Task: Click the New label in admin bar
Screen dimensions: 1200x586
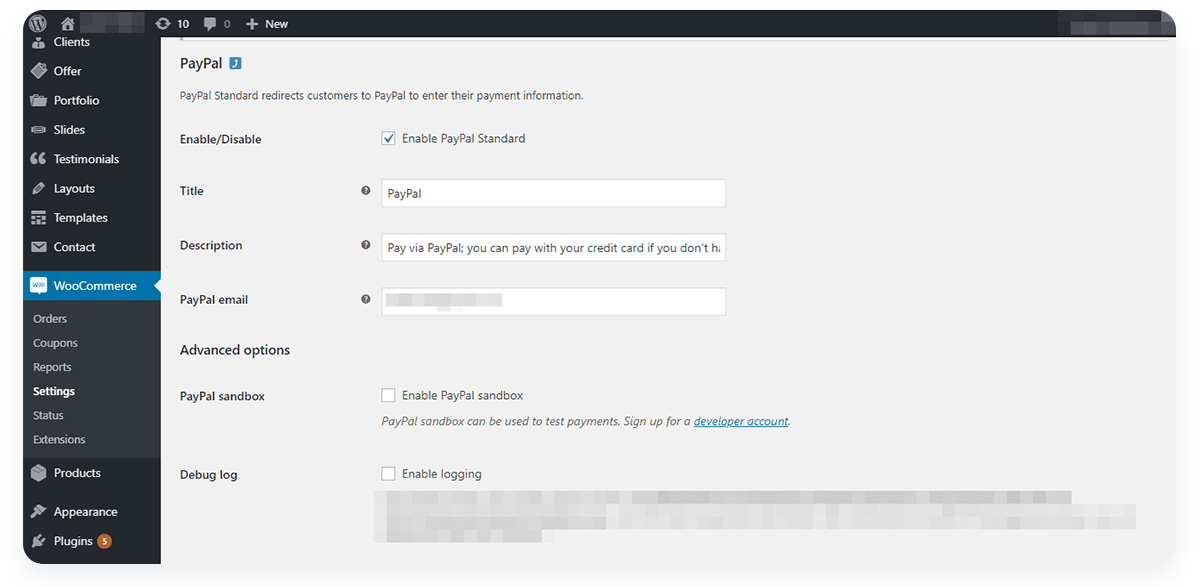Action: pyautogui.click(x=277, y=23)
